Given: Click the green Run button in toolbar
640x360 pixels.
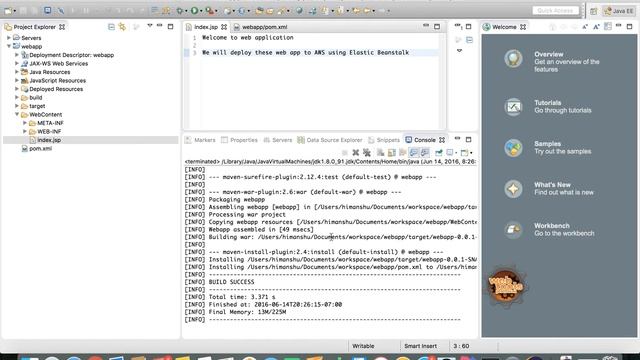Looking at the screenshot, I should point(194,11).
